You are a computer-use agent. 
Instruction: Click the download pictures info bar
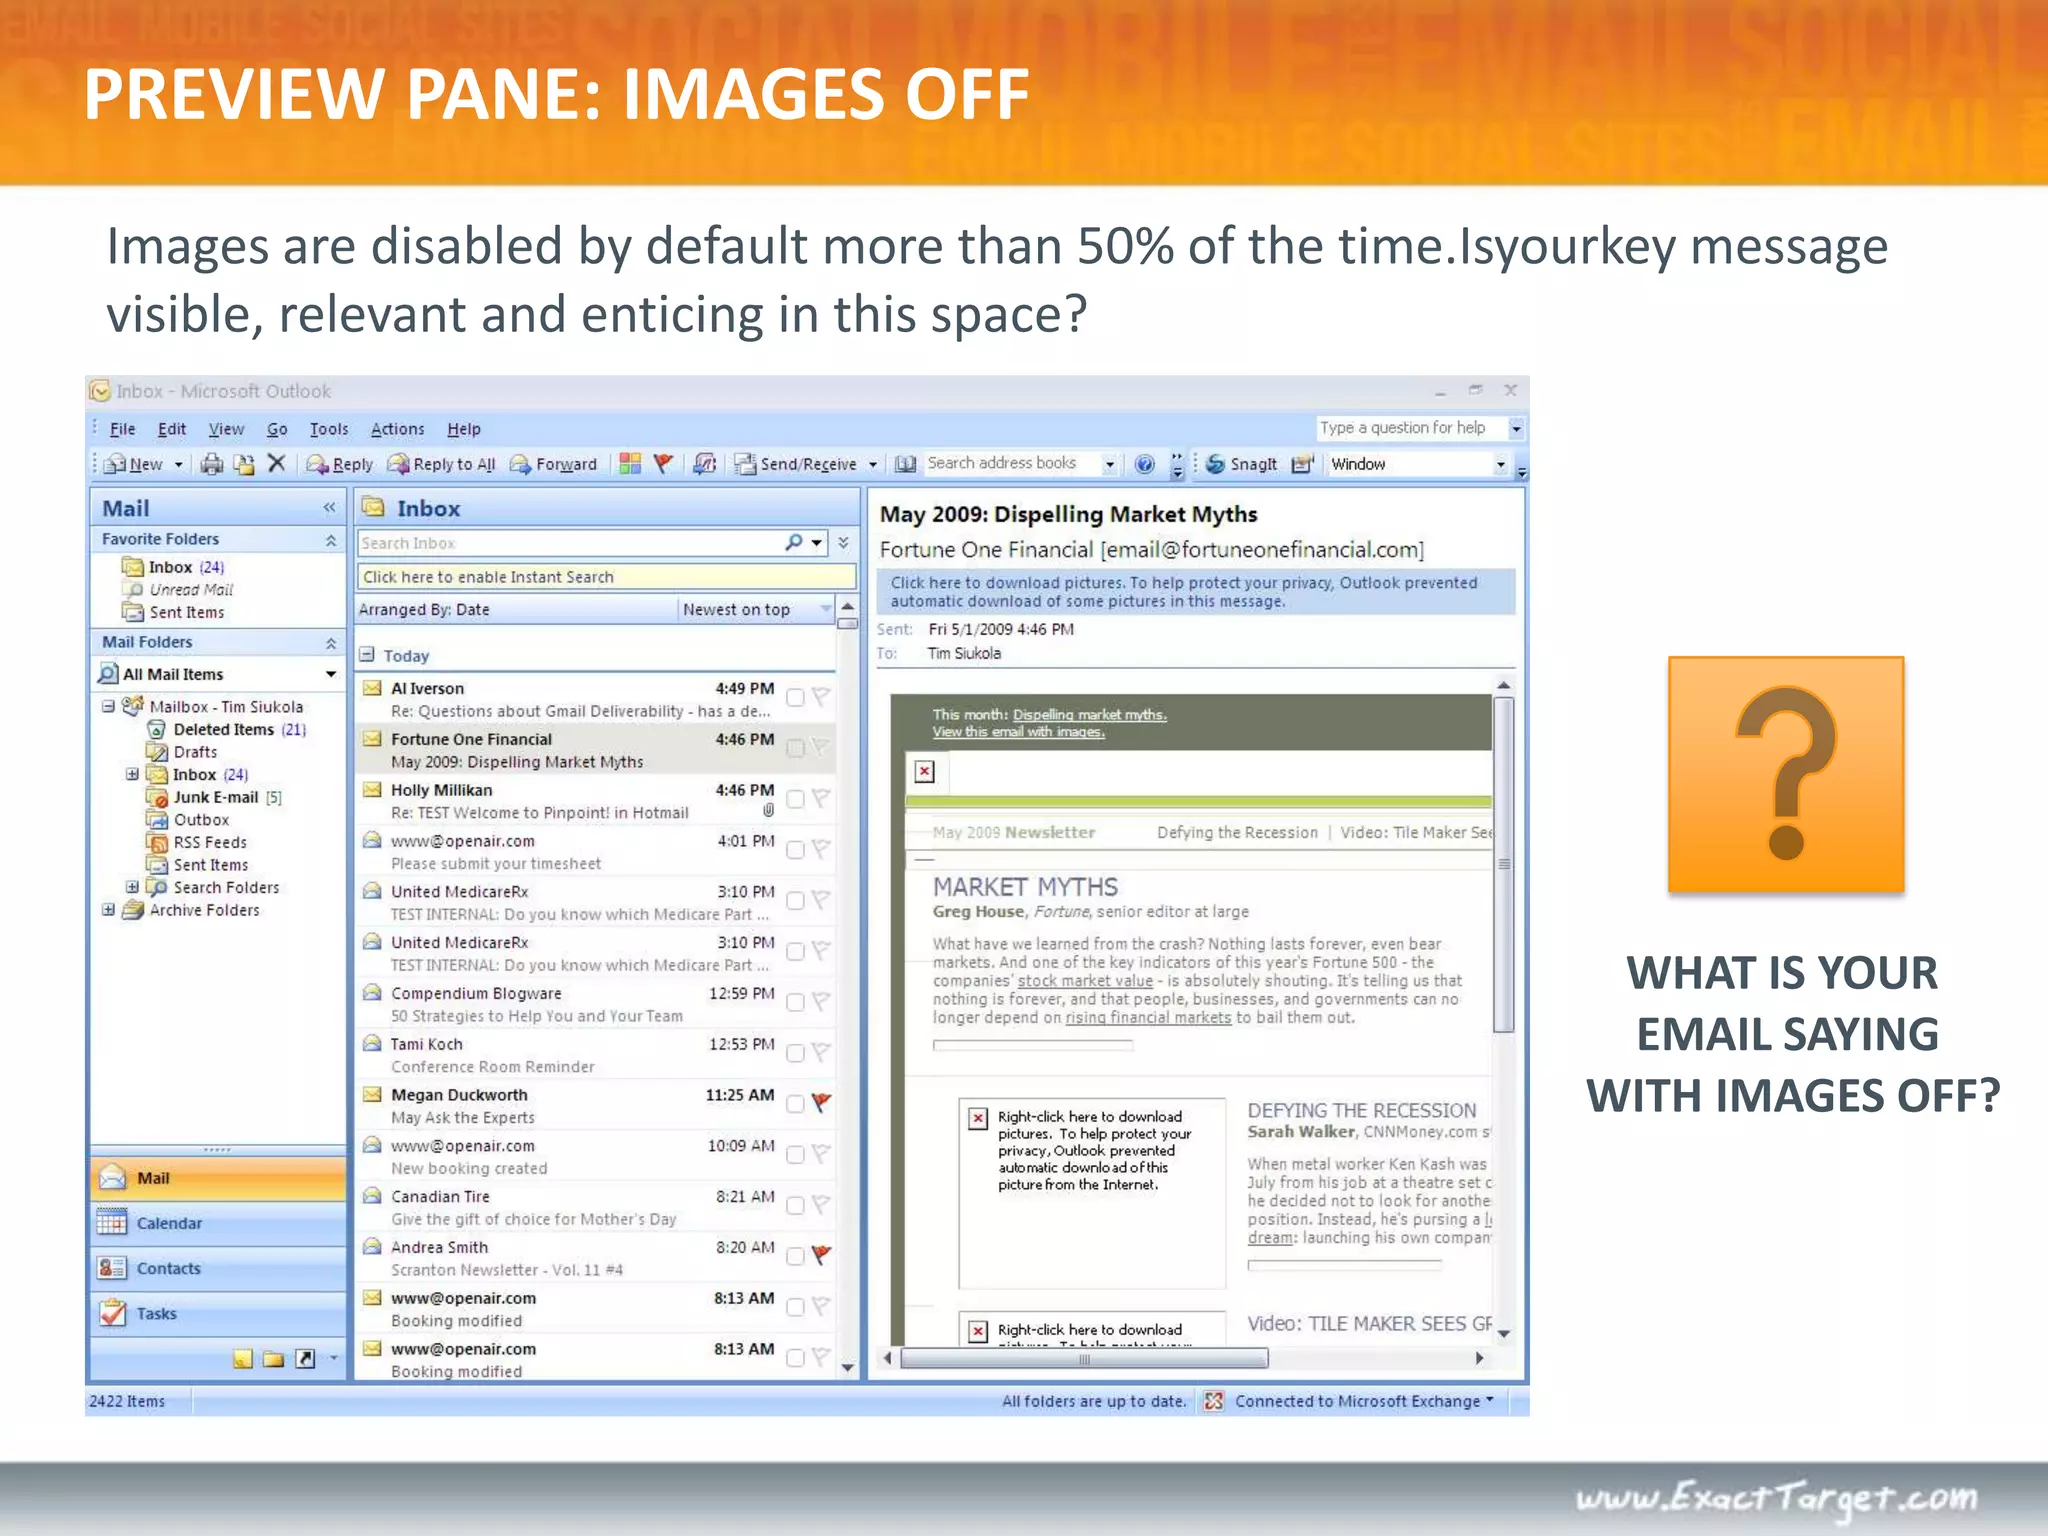point(1196,592)
